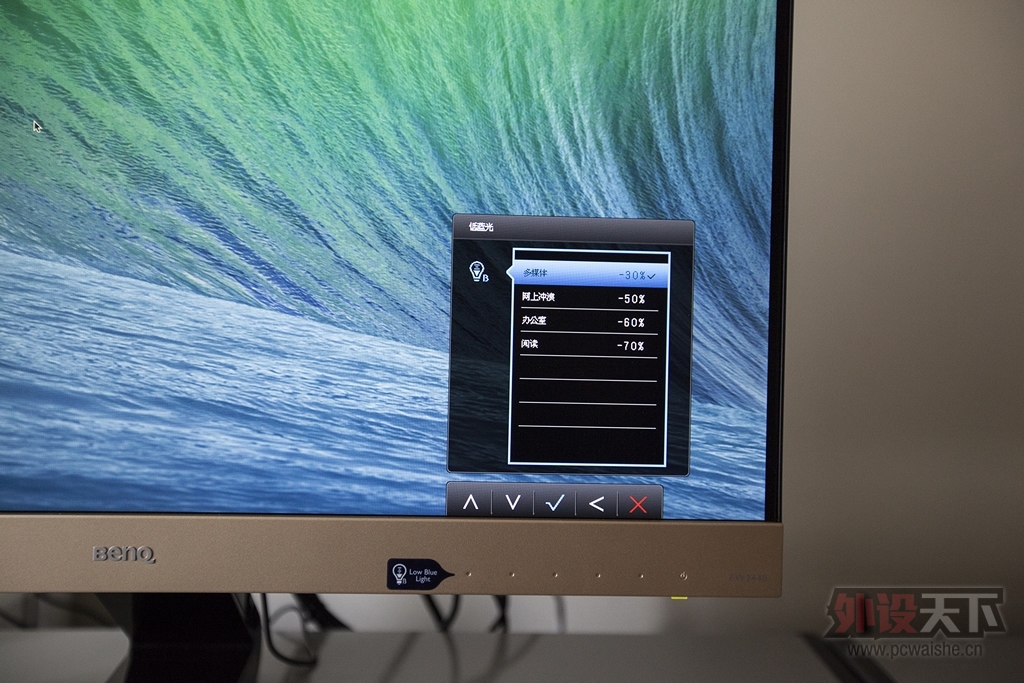Go back with the left arrow OSD icon

596,503
